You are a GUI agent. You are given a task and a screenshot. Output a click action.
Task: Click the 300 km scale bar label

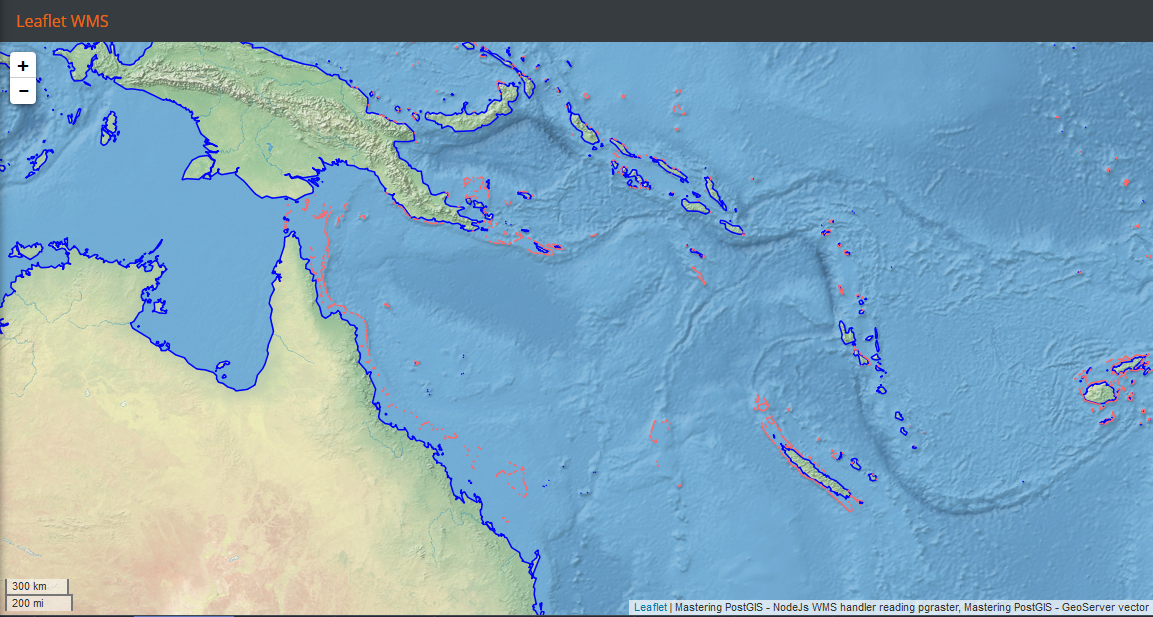point(37,586)
